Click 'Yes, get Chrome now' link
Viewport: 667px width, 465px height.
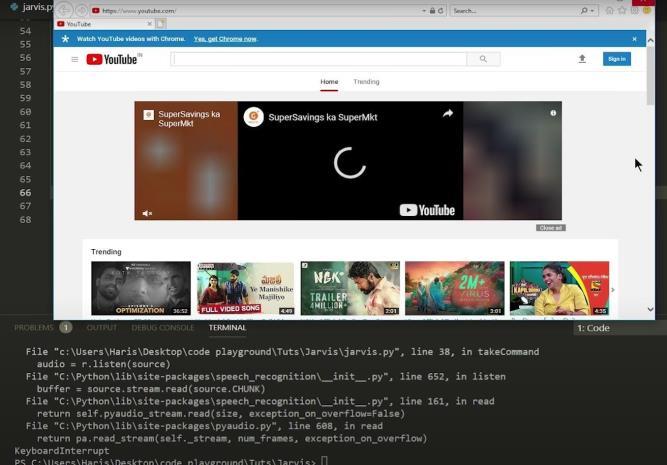point(225,39)
